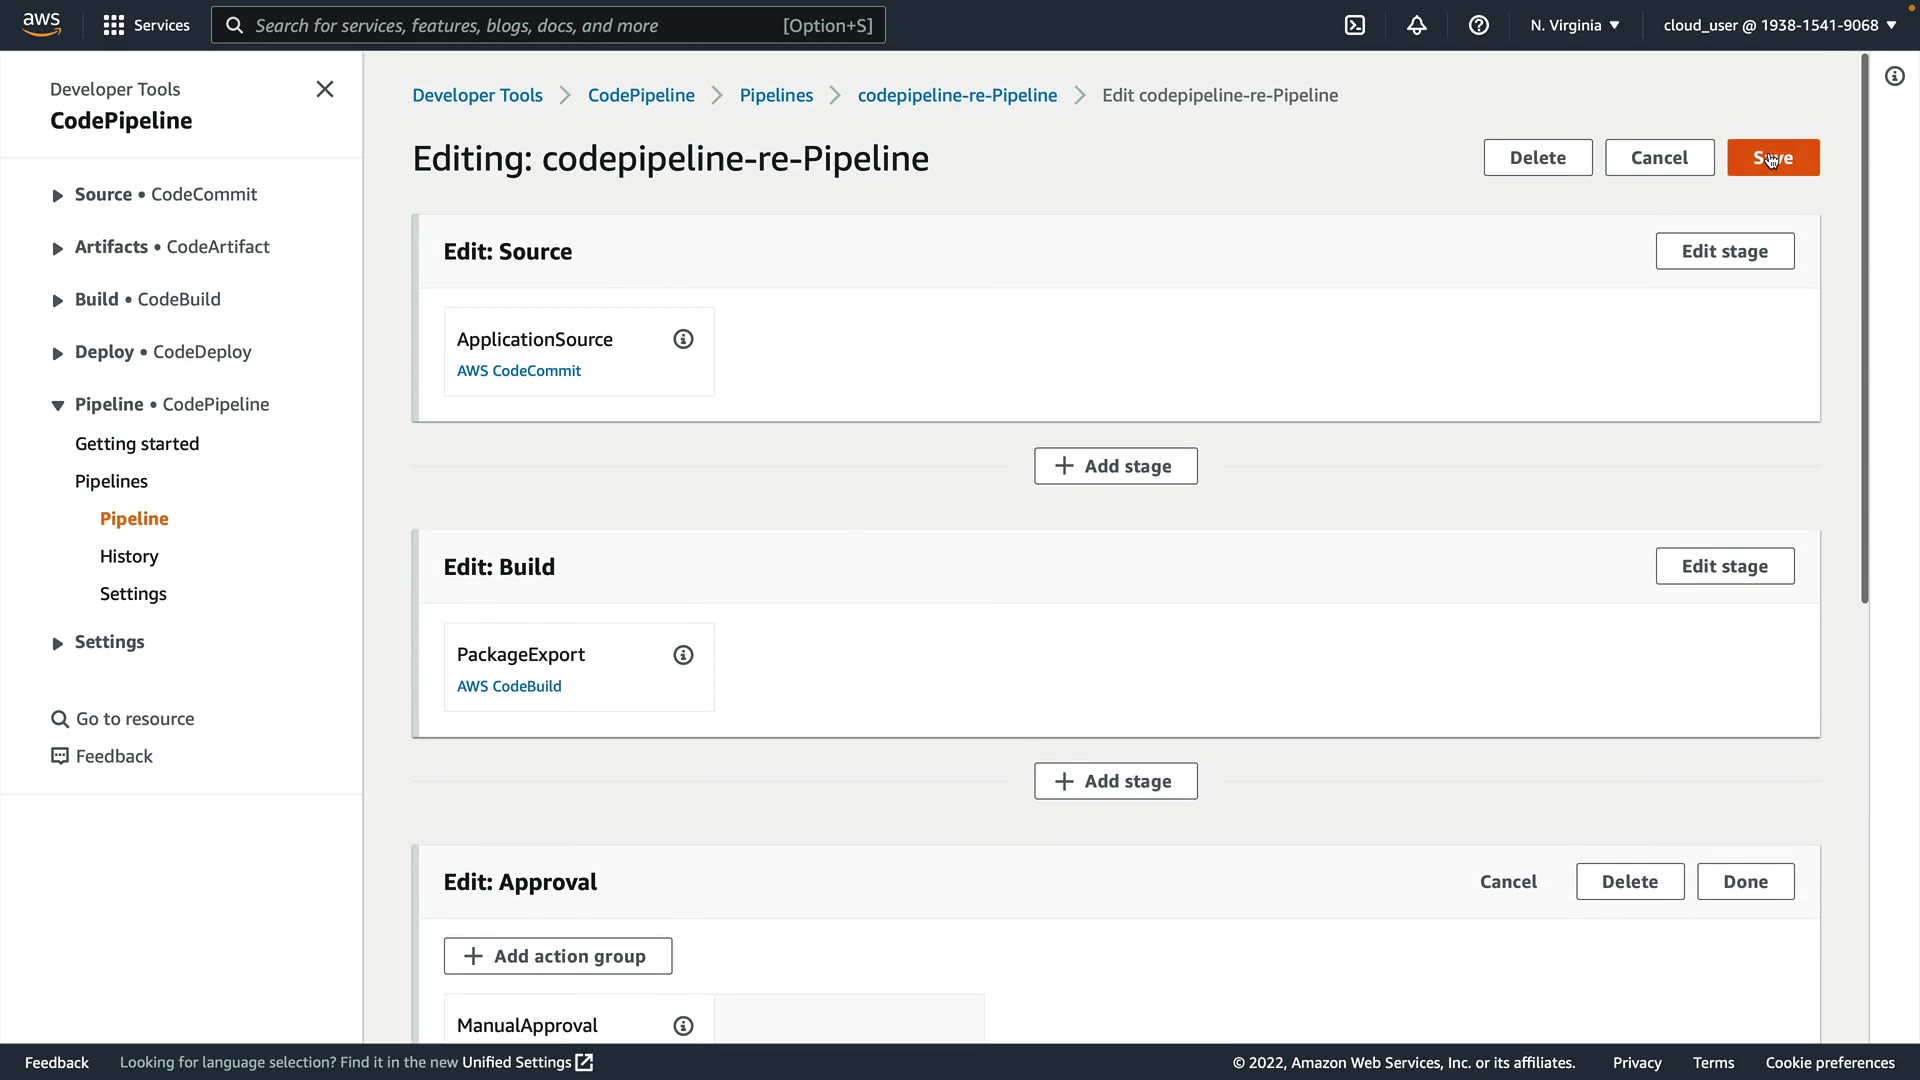Screen dimensions: 1920x1080
Task: Open the info panel icon at right edge
Action: 1895,76
